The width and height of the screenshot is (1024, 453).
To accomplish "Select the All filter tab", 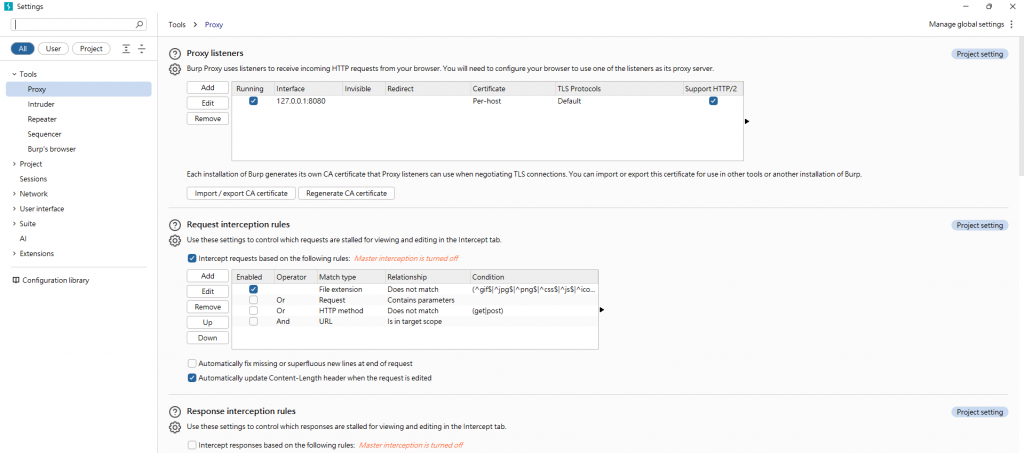I will pos(23,49).
